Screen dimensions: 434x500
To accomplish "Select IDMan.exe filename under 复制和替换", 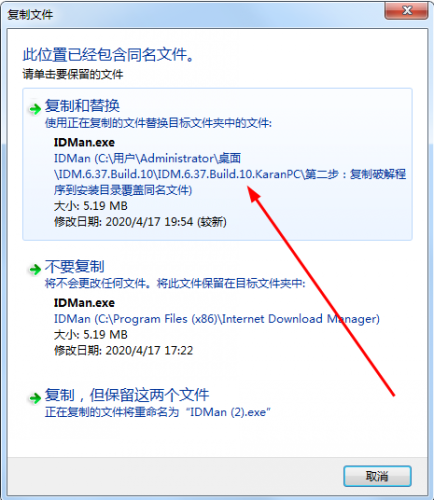I will tap(84, 142).
